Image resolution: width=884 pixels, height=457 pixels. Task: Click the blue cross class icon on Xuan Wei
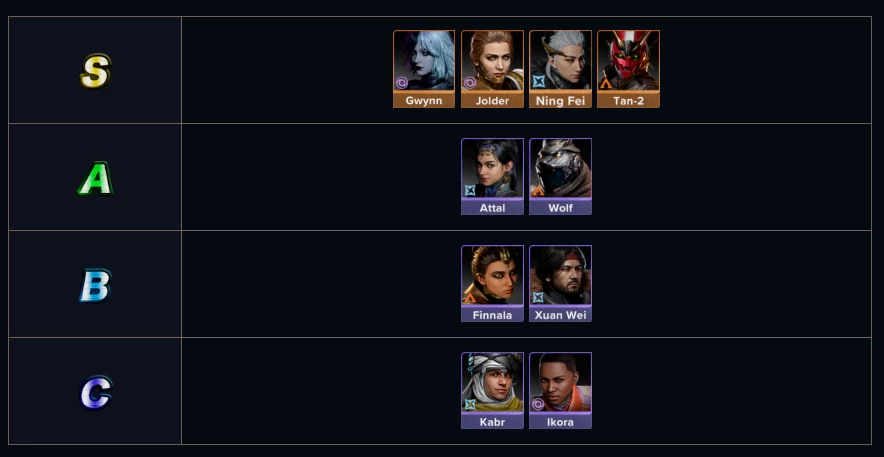click(x=538, y=297)
